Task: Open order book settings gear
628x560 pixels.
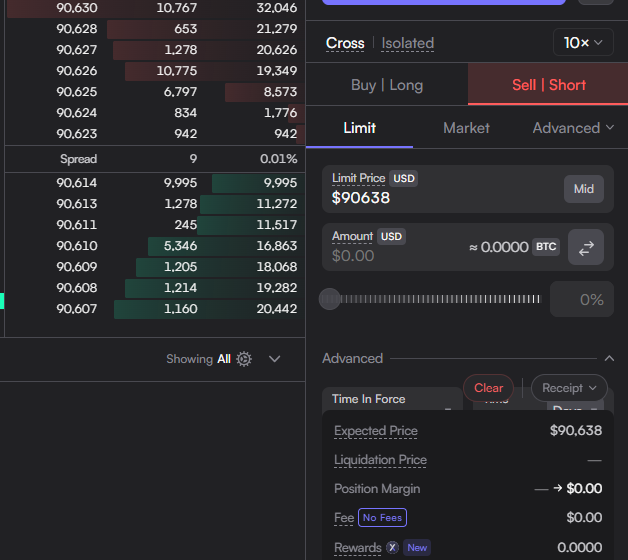Action: coord(244,359)
